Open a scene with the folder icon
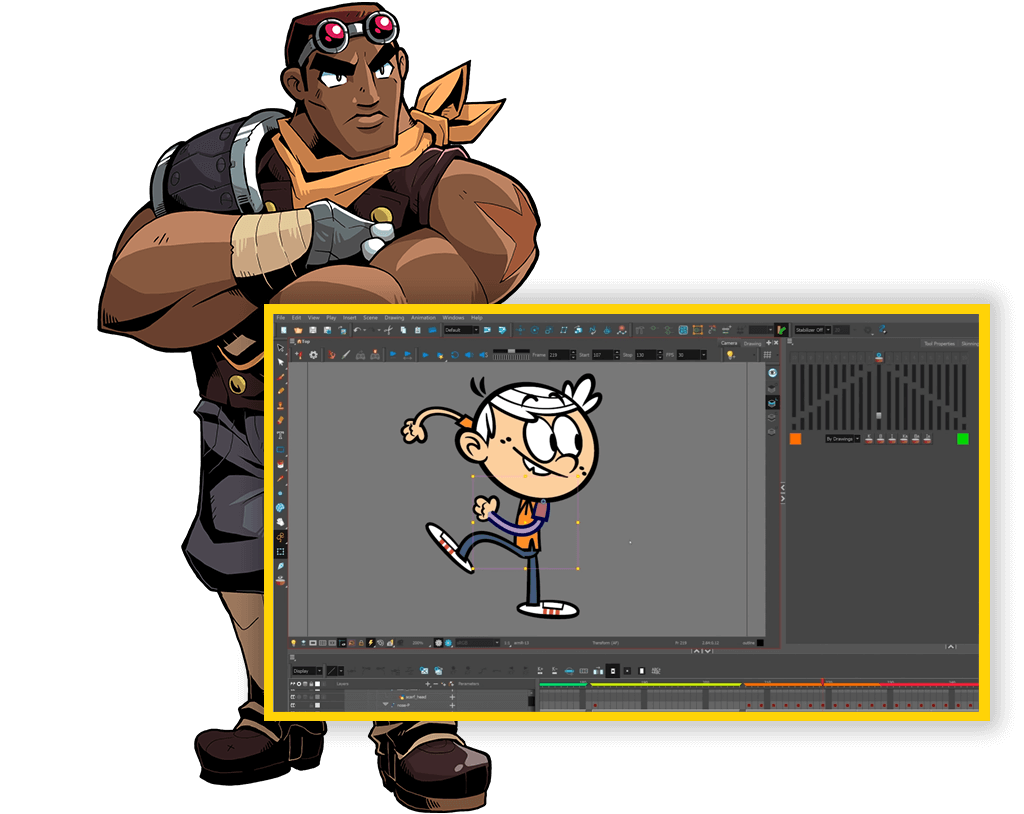 (298, 331)
